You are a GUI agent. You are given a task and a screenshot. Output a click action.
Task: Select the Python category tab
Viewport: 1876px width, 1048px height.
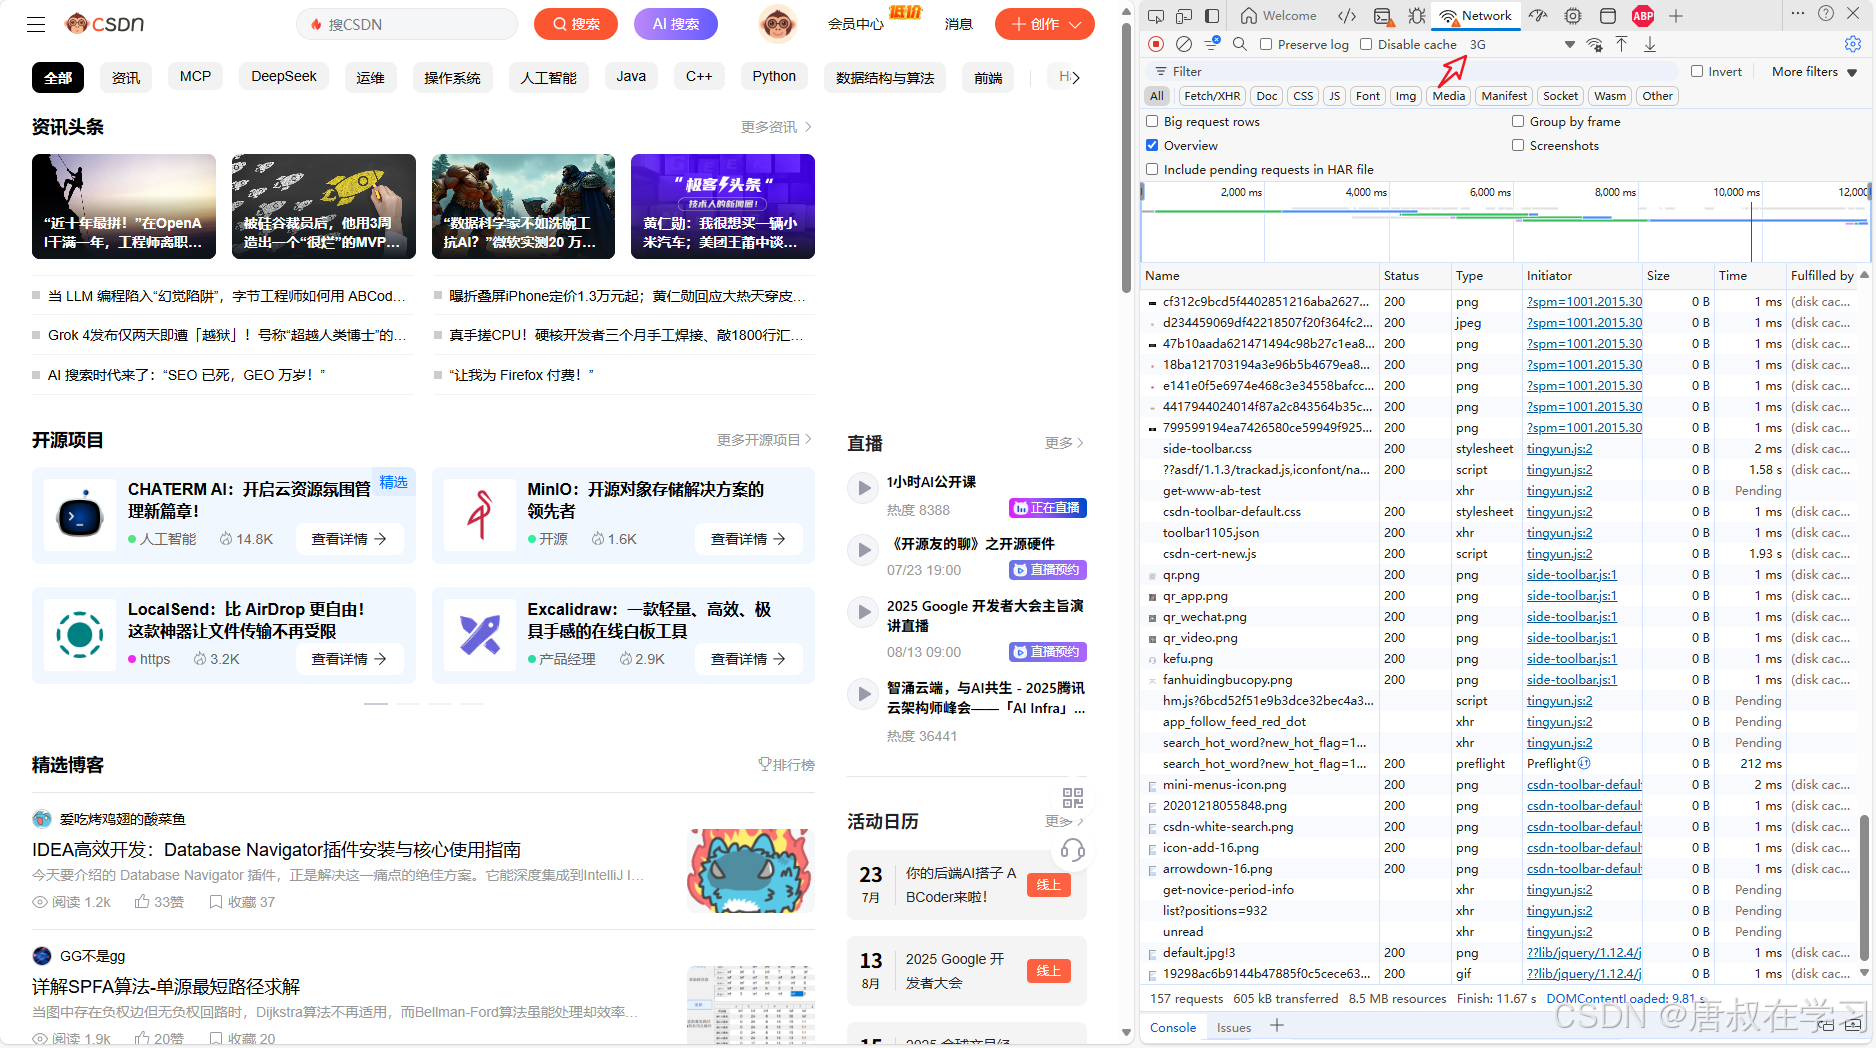pos(774,77)
